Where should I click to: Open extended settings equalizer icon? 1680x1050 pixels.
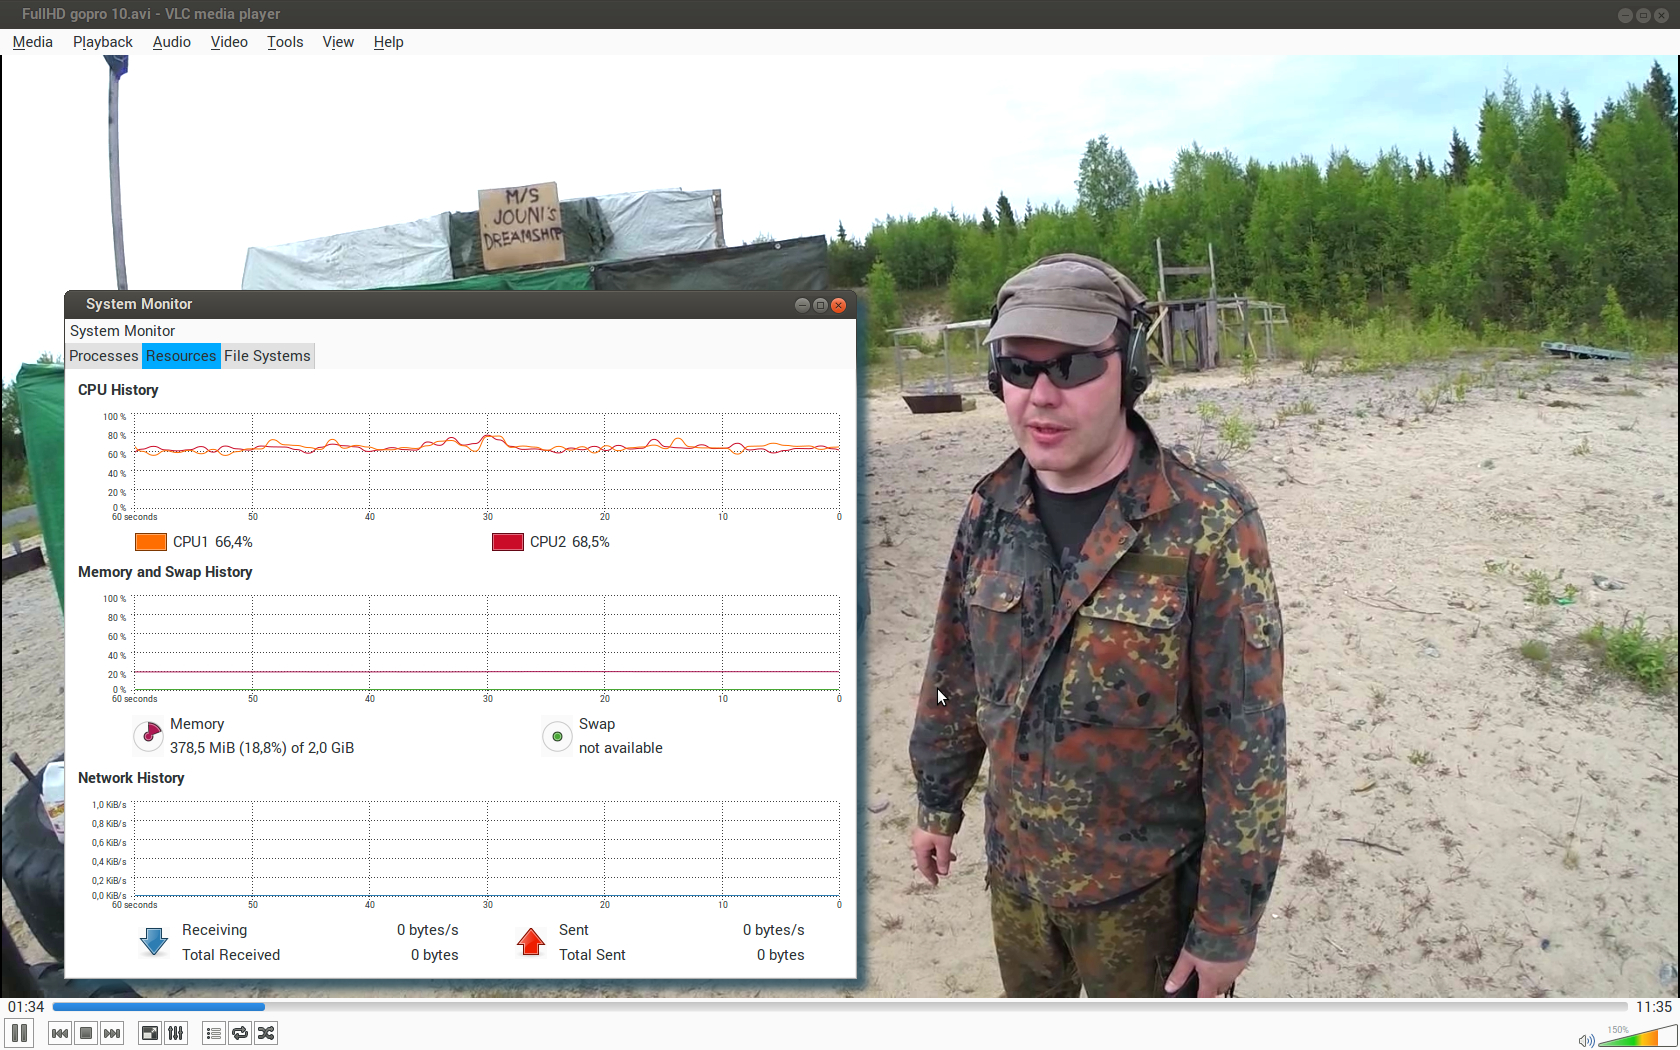pyautogui.click(x=175, y=1033)
